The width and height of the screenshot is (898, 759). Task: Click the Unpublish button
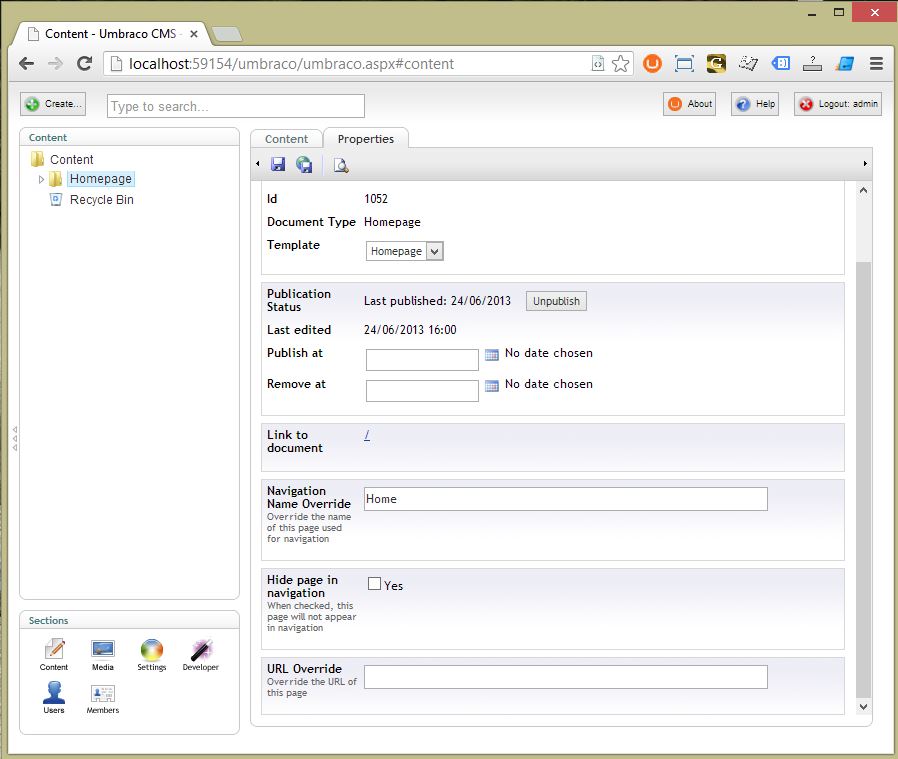point(556,301)
